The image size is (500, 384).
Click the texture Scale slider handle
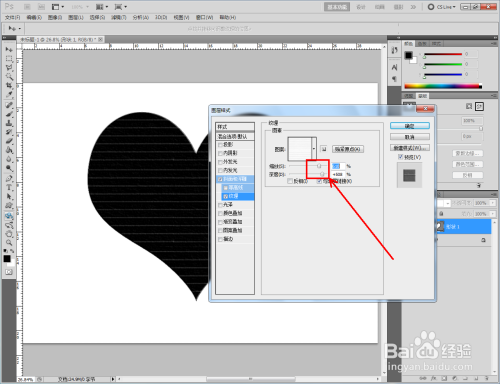coord(319,166)
